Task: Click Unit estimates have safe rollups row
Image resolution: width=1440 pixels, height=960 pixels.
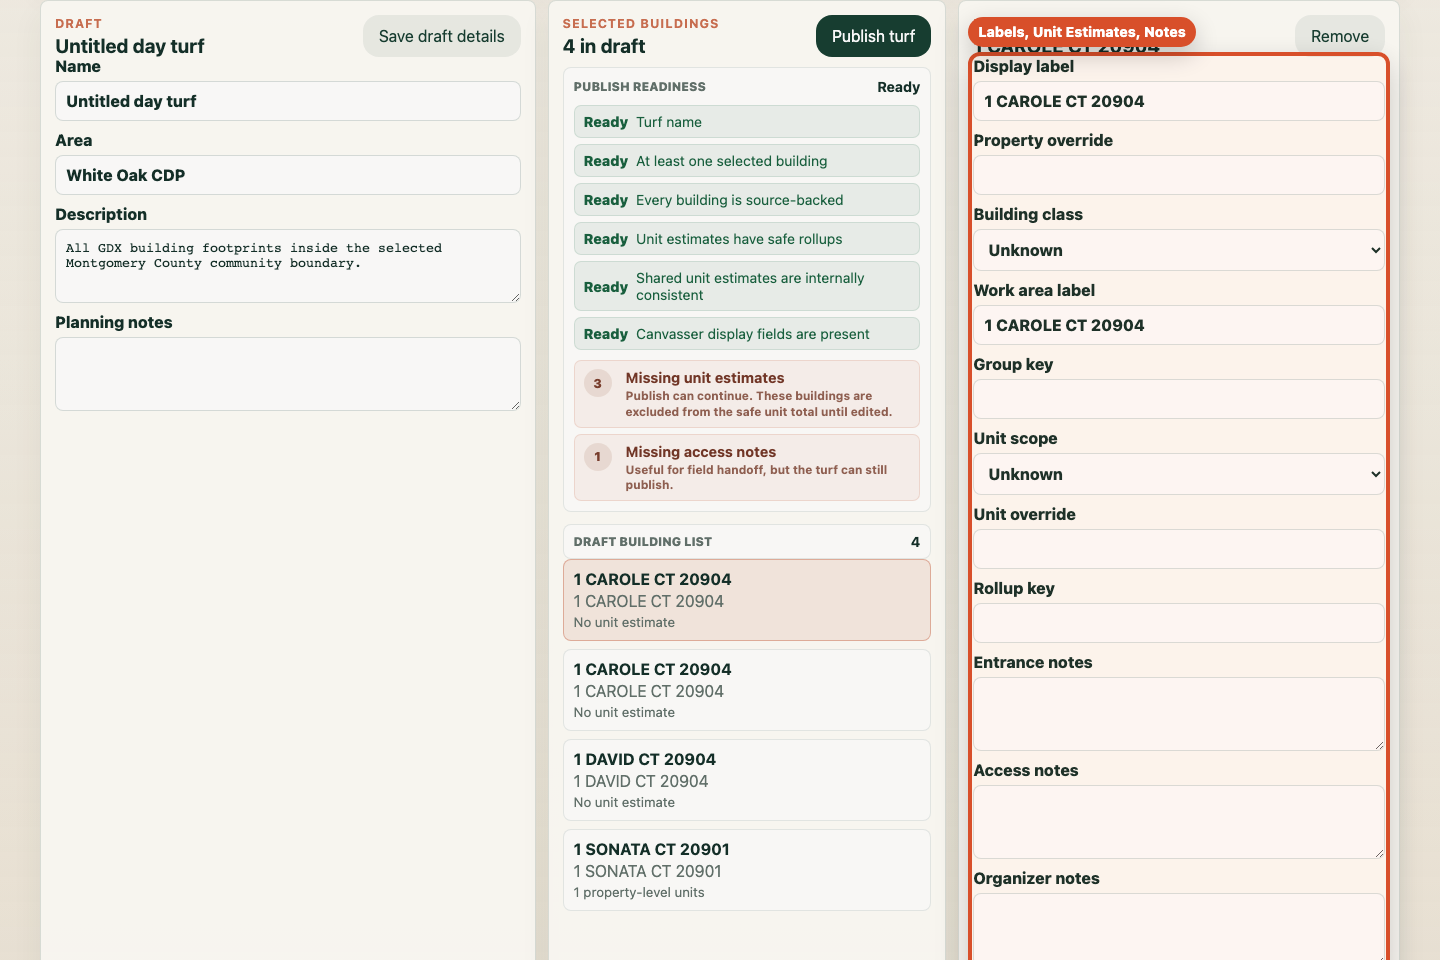Action: 747,239
